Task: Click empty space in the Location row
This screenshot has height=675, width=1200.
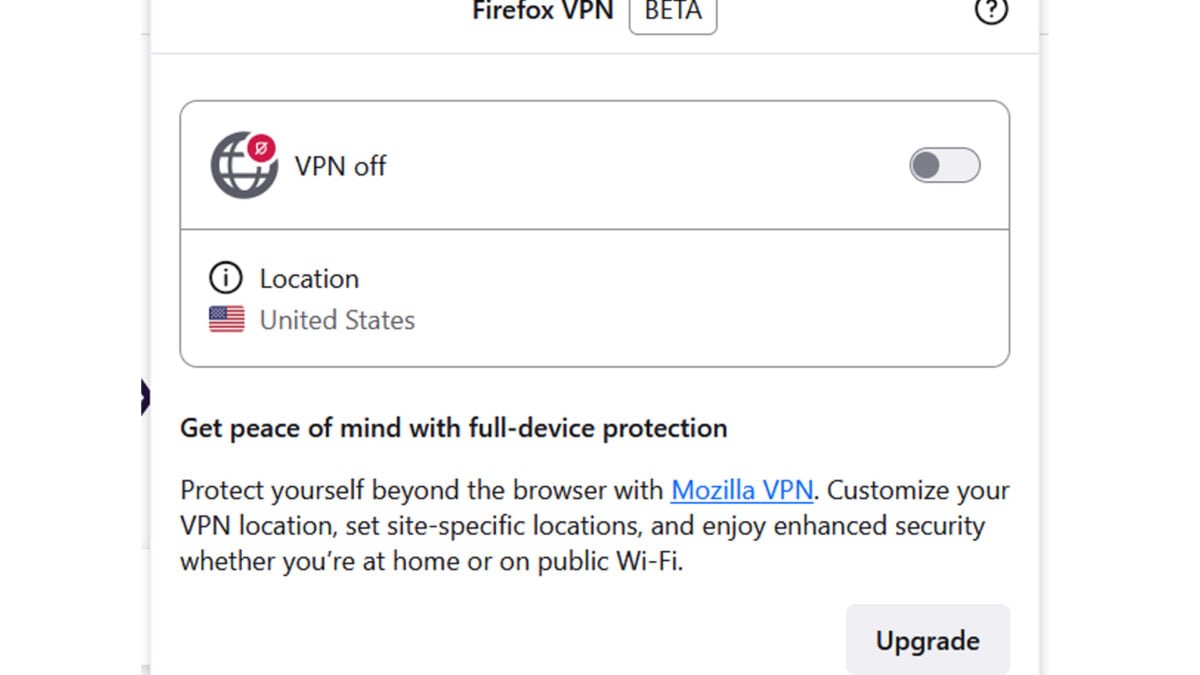Action: 700,298
